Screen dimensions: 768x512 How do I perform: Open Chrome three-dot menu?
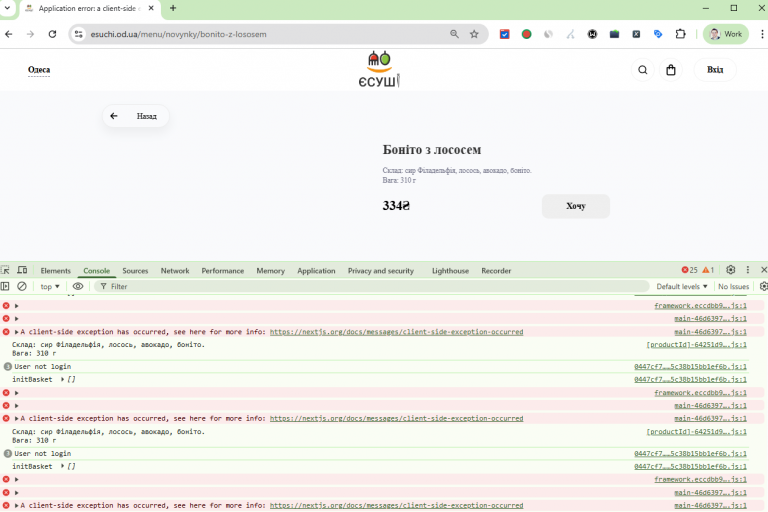click(x=762, y=34)
